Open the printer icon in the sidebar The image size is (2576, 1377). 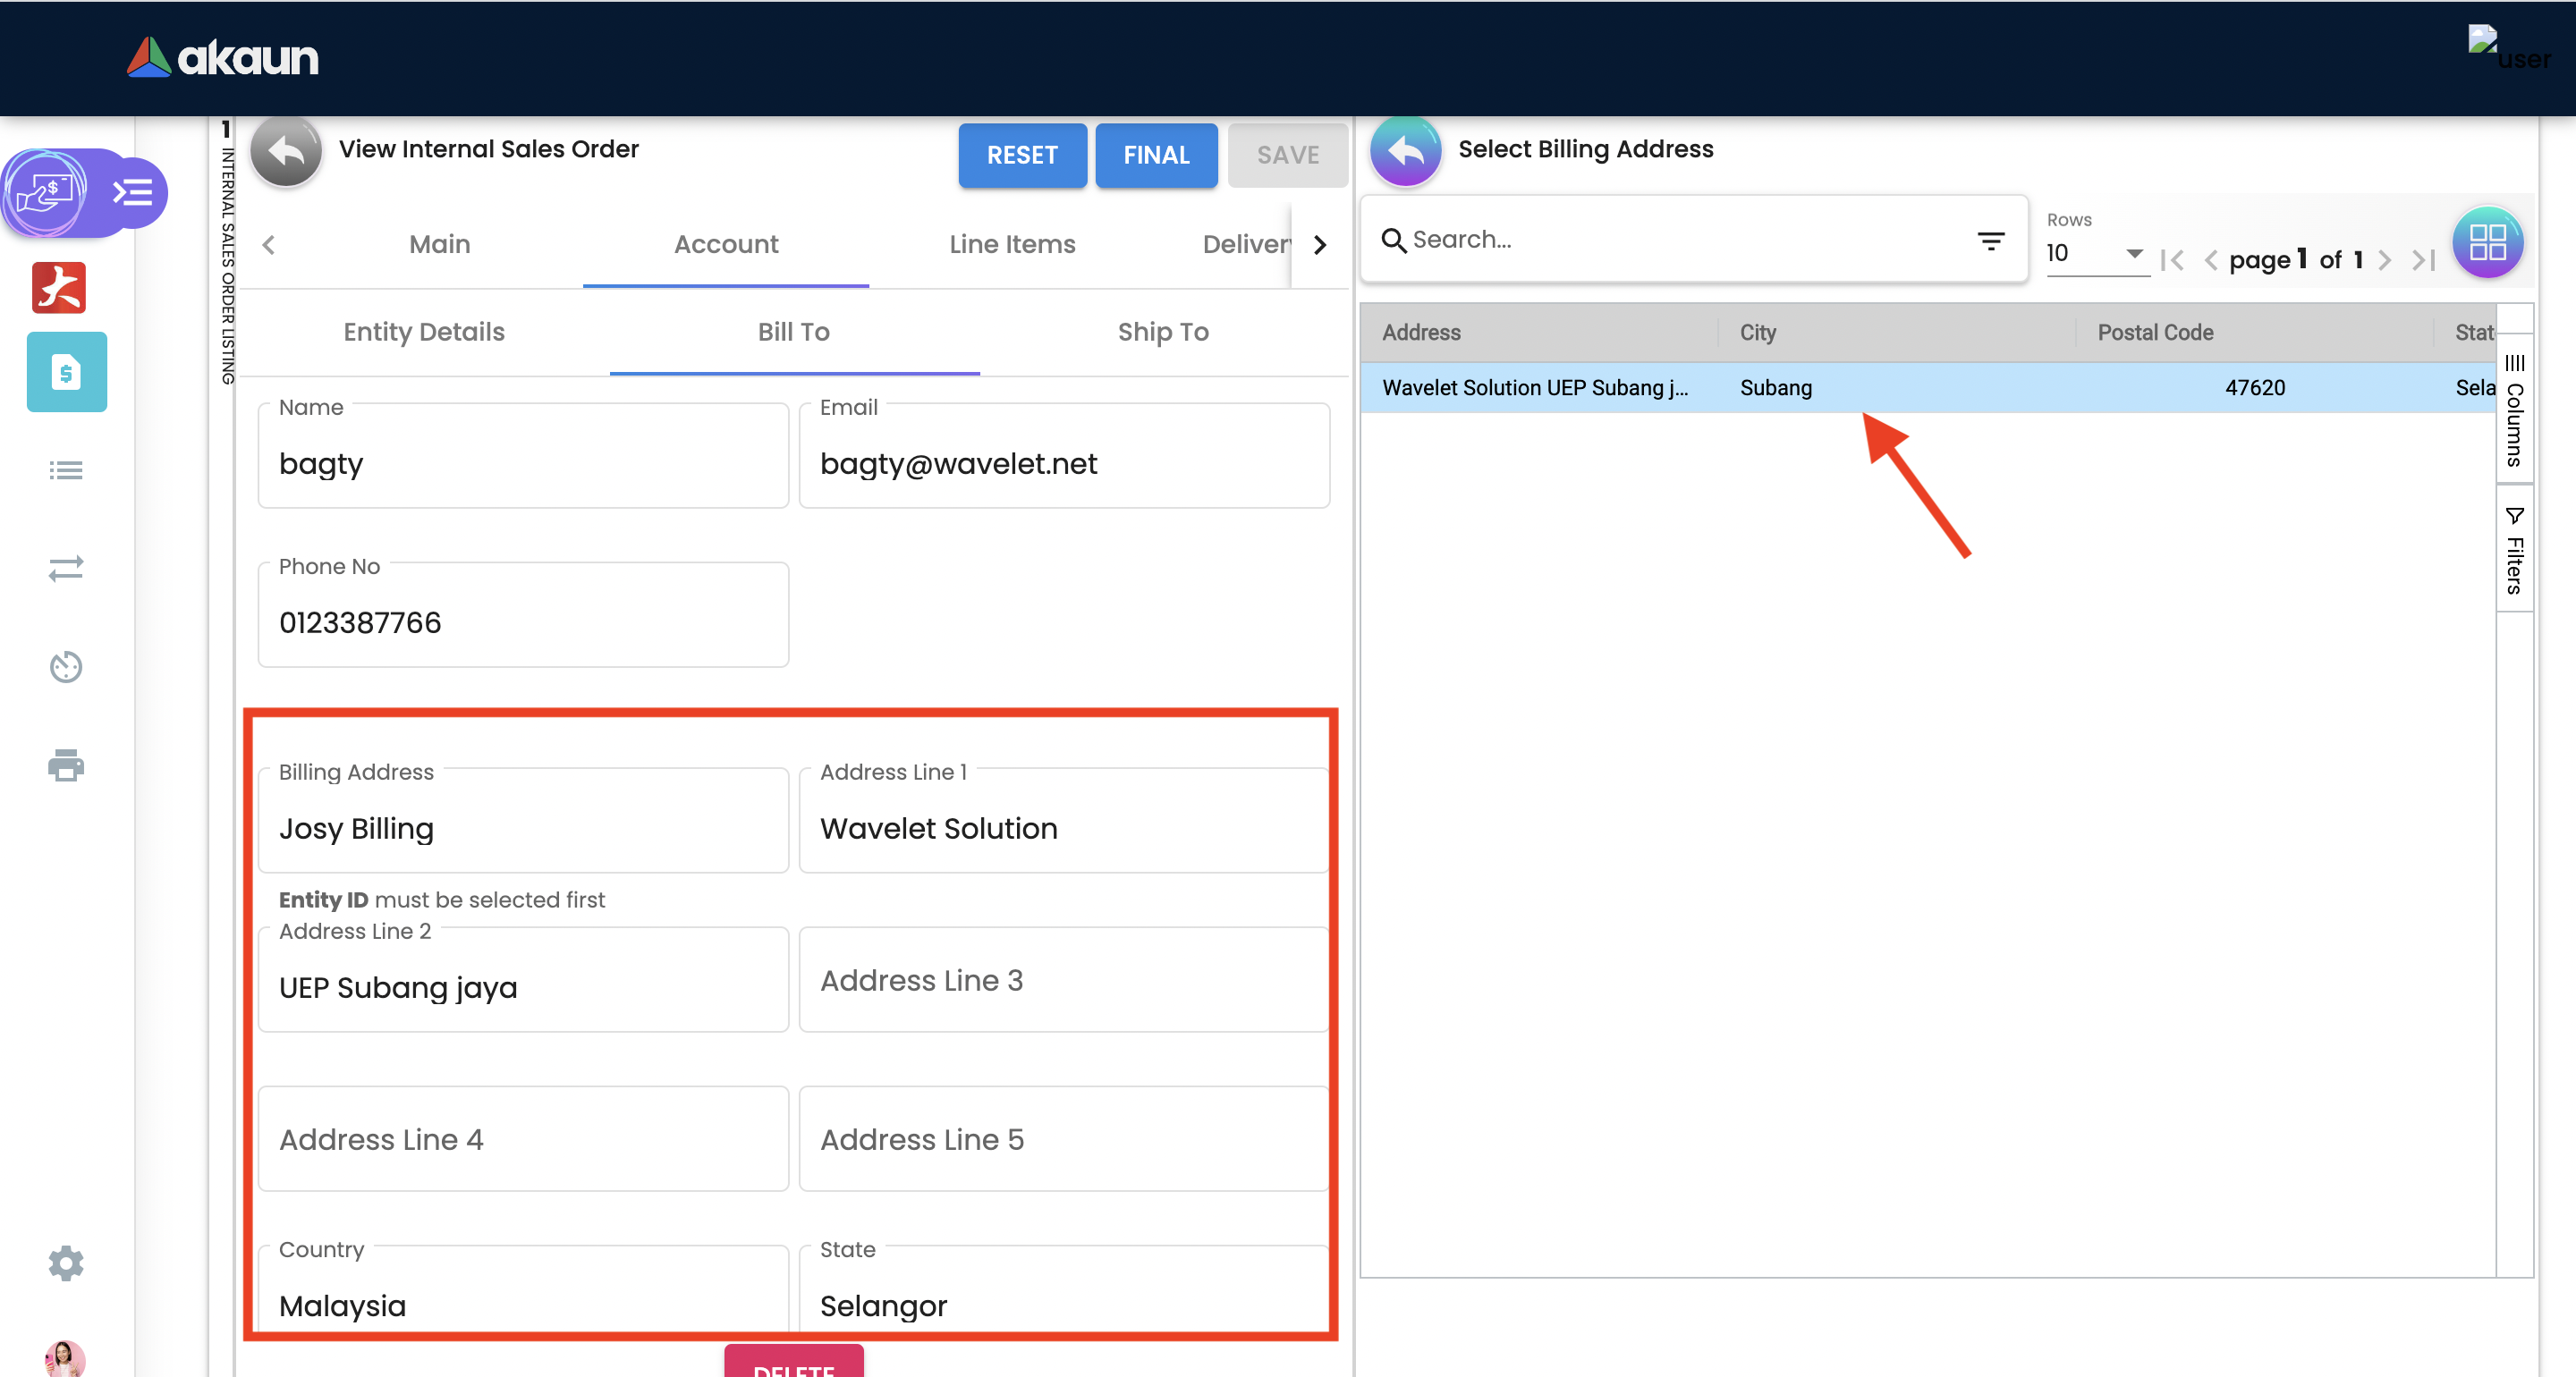(x=66, y=765)
